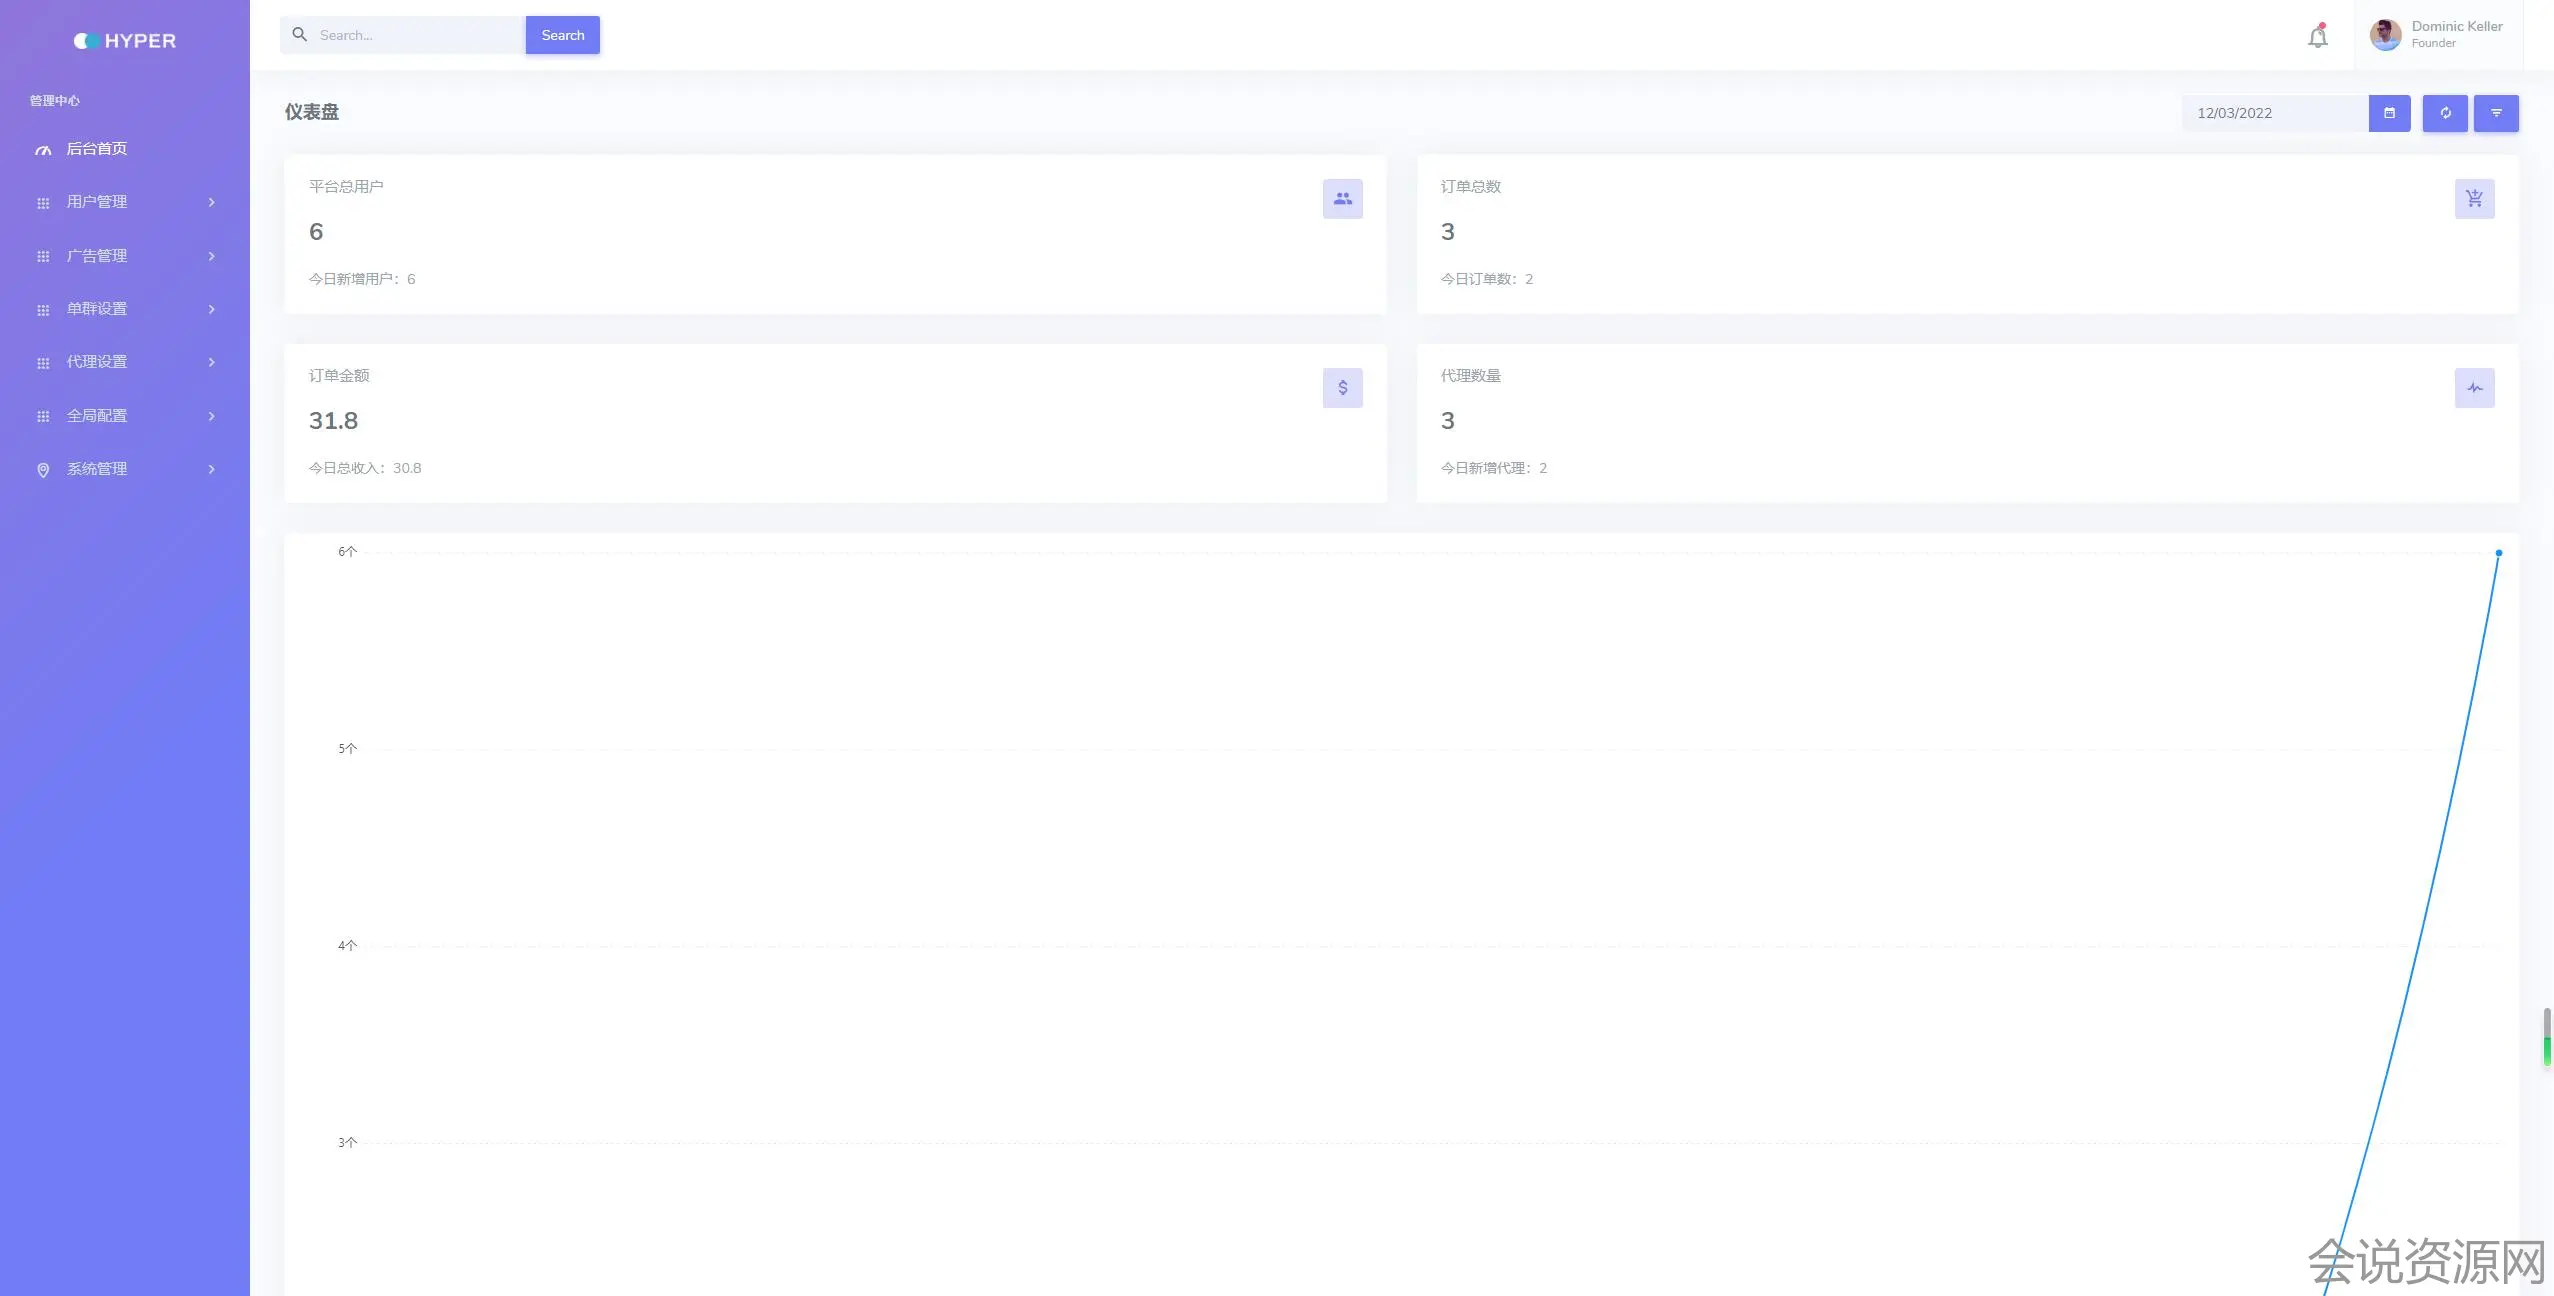Focus the Search text field
Screen dimensions: 2554x1296
click(415, 35)
